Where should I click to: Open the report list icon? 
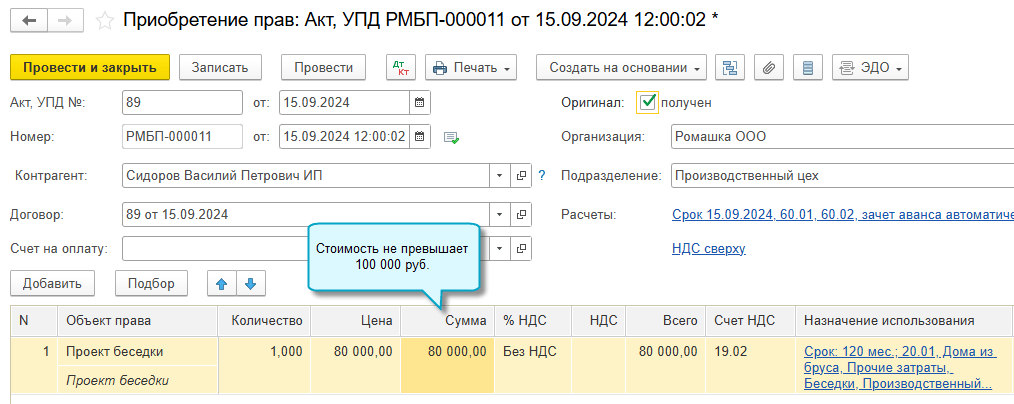click(808, 67)
